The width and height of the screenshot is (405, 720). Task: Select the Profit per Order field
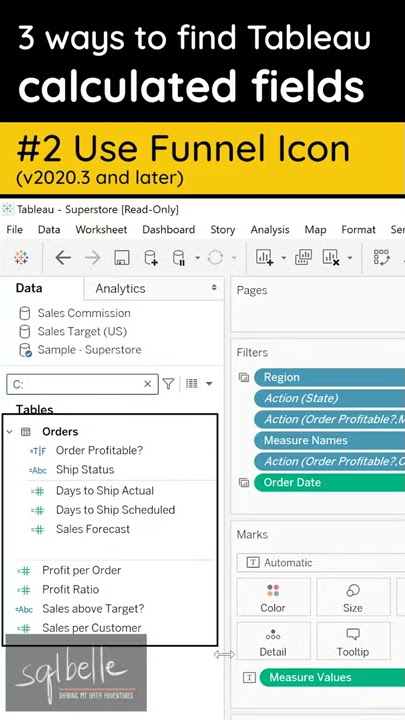click(82, 571)
